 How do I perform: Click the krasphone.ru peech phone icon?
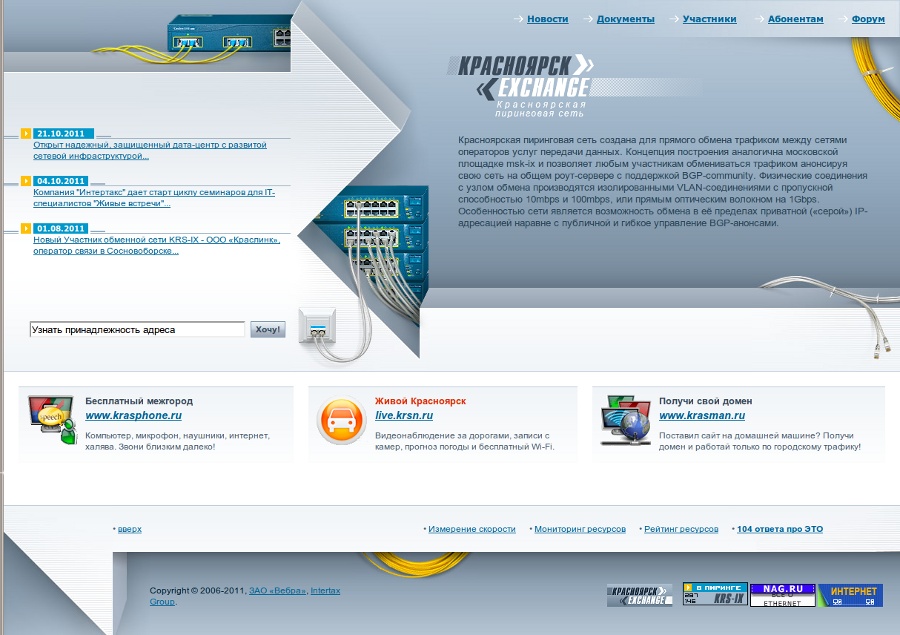51,420
